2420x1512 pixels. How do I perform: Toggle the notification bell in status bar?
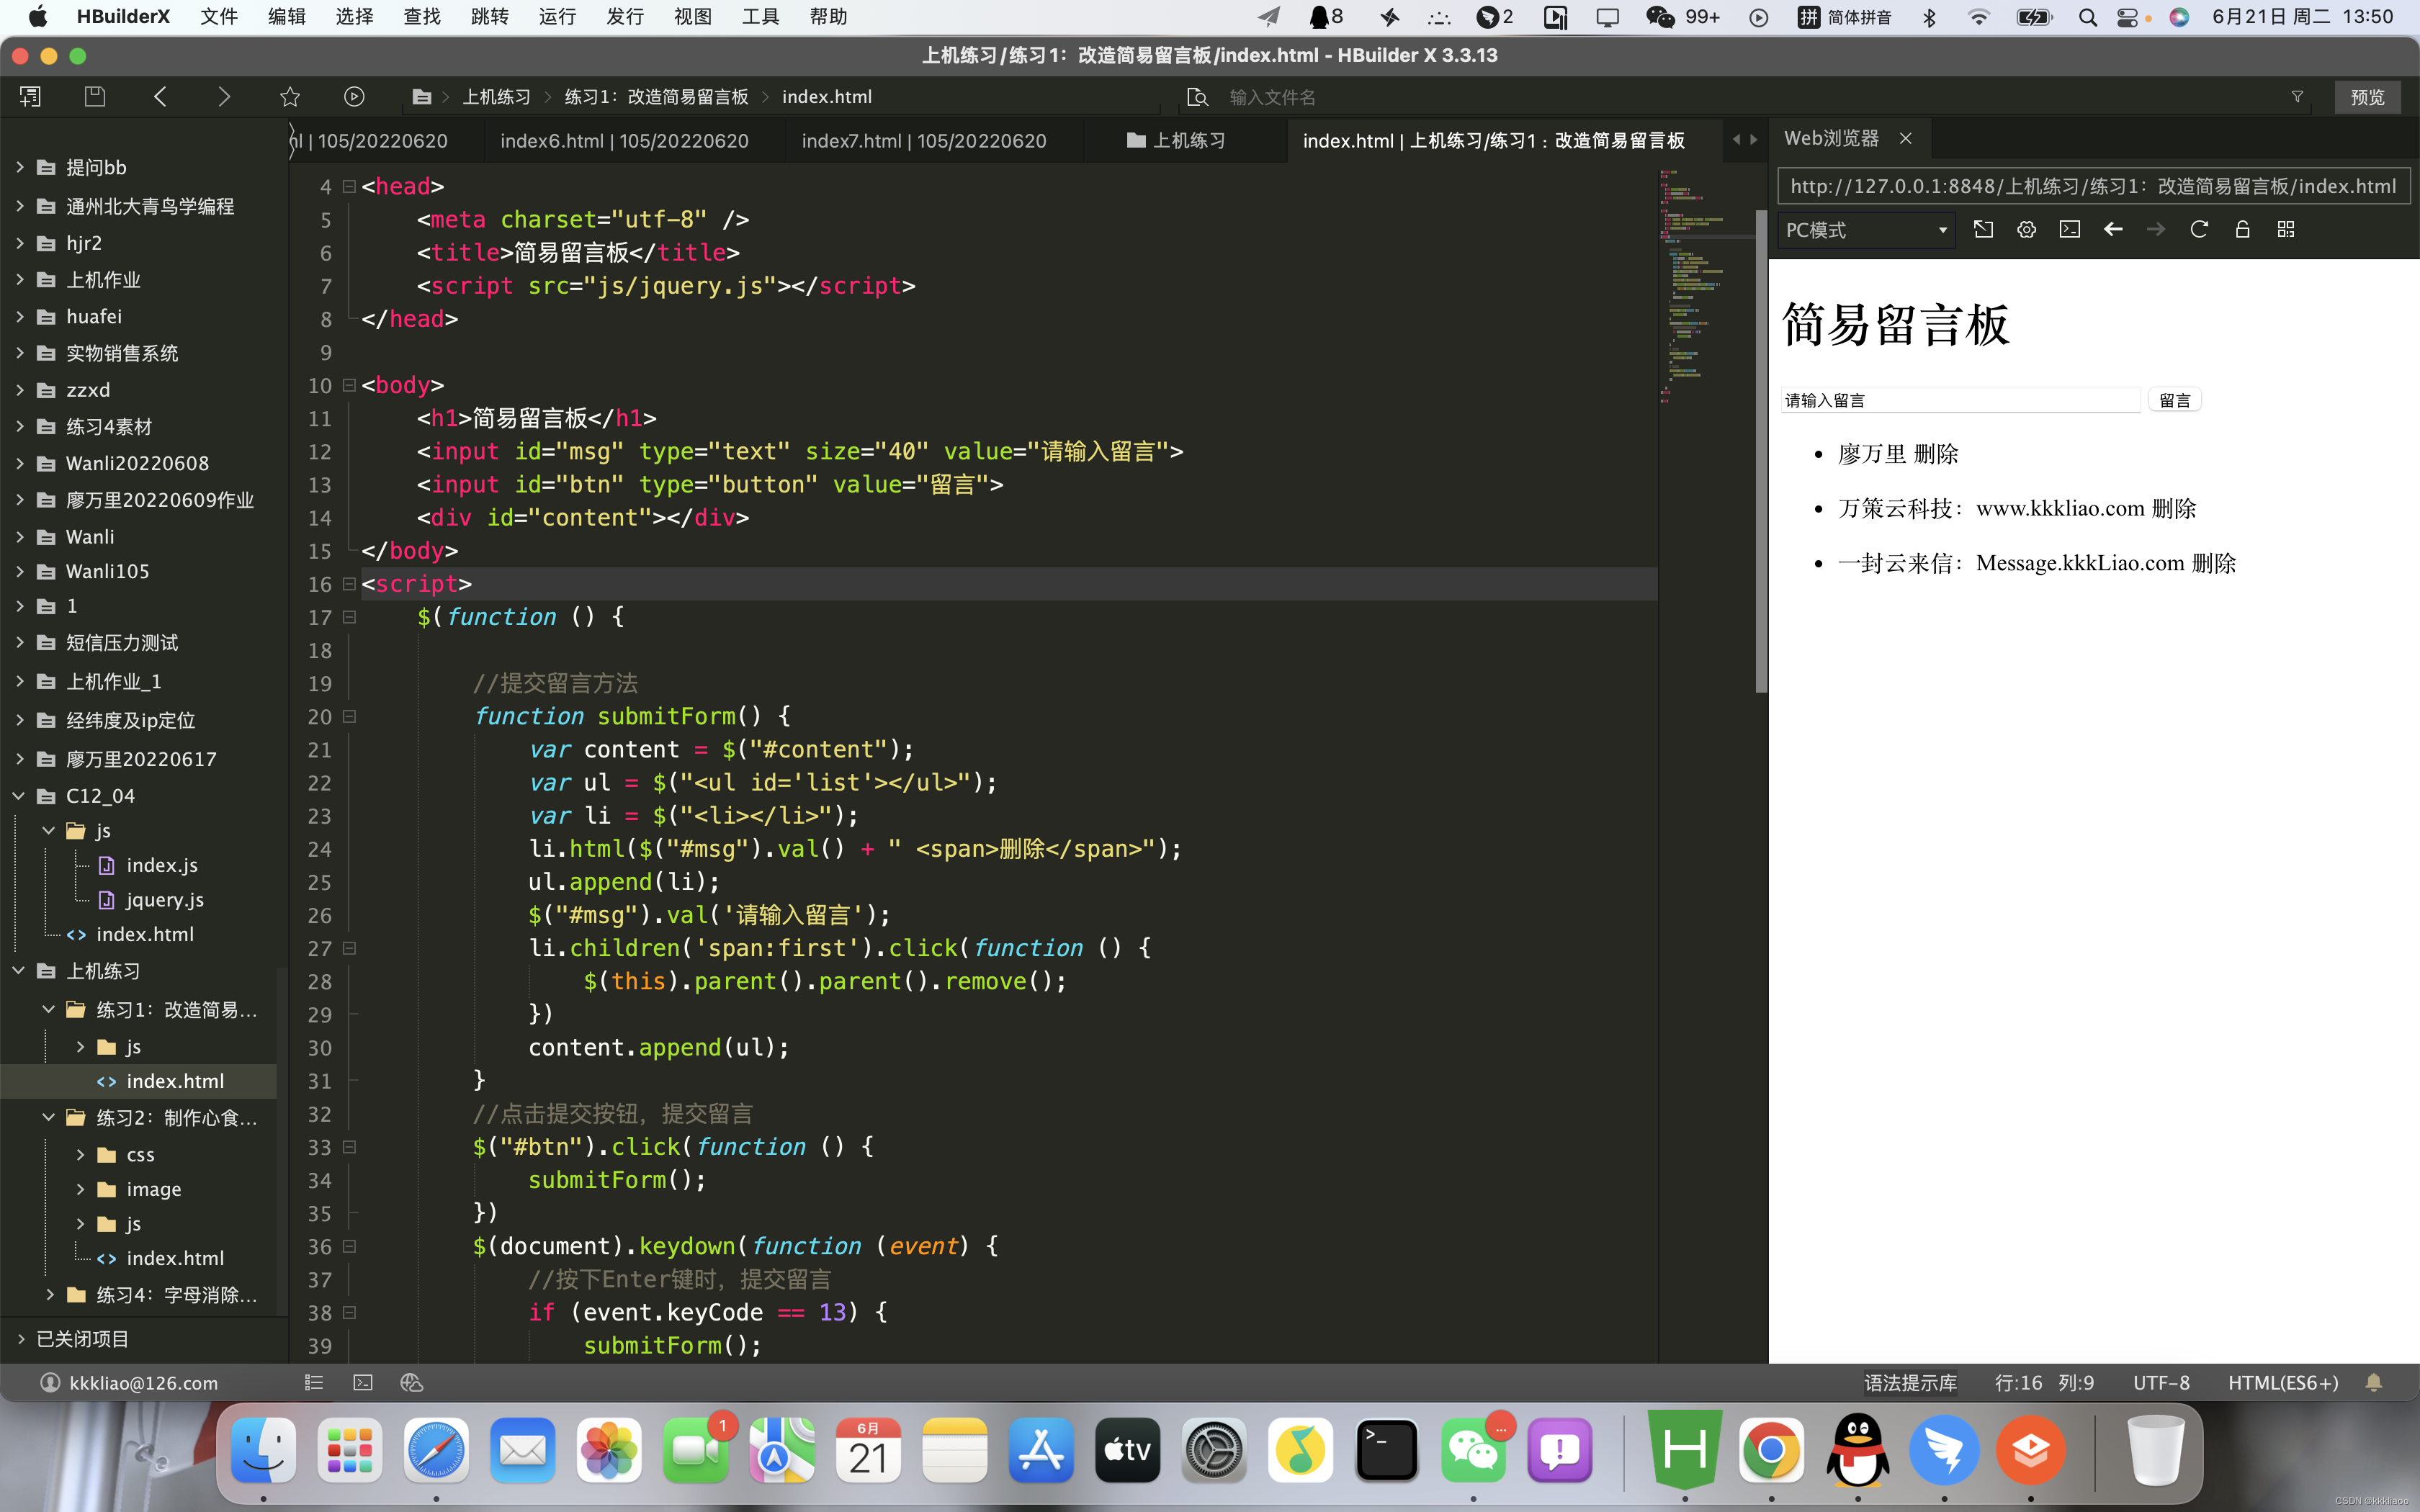[x=2374, y=1382]
